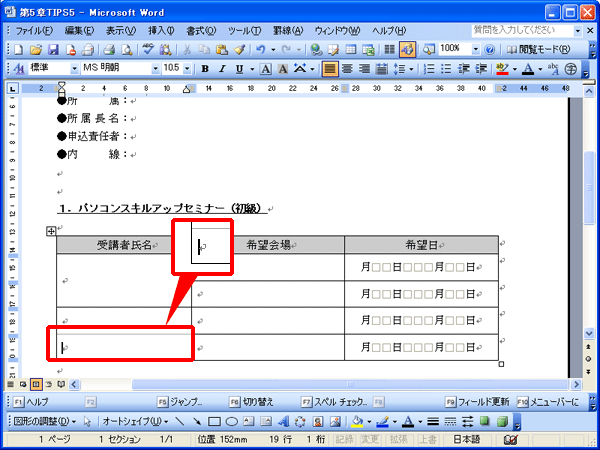This screenshot has width=600, height=450.
Task: Undo the last action
Action: [x=261, y=50]
